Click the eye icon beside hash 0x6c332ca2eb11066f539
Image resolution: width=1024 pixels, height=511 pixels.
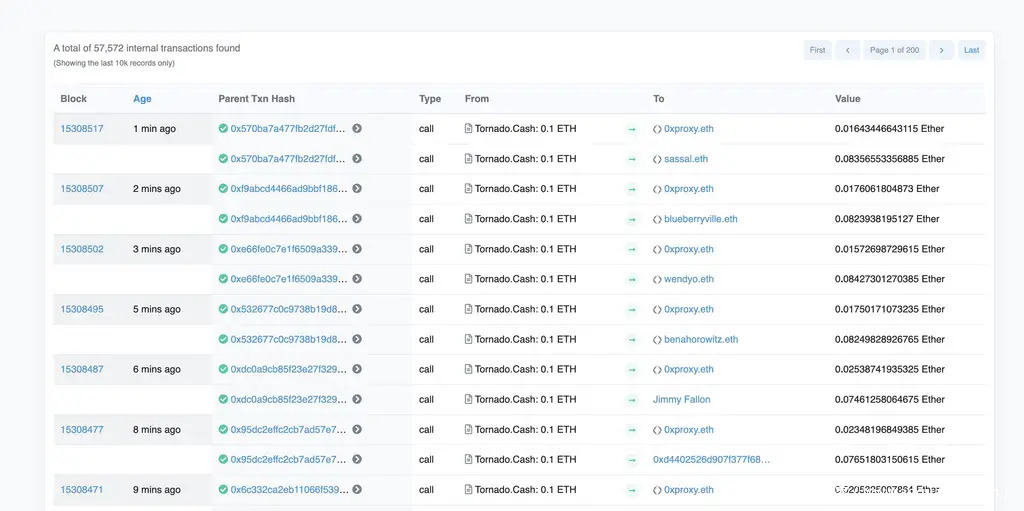tap(357, 490)
